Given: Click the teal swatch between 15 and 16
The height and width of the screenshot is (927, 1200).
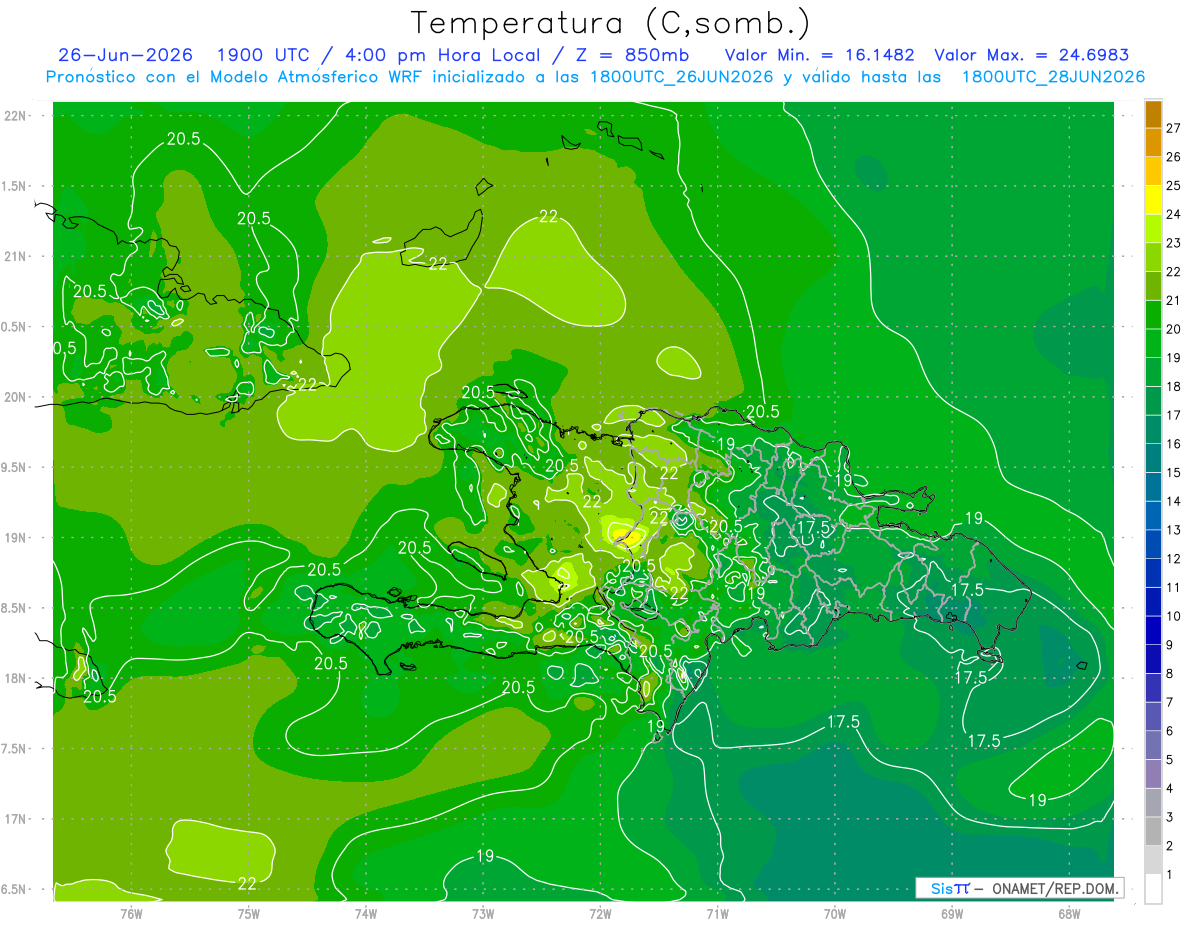Looking at the screenshot, I should 1153,458.
